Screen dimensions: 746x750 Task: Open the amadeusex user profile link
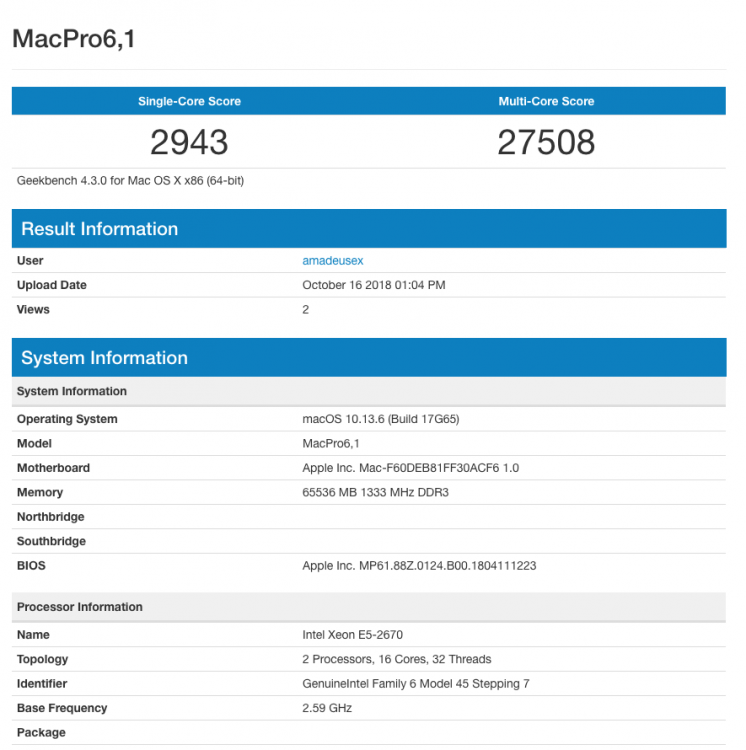(x=332, y=261)
